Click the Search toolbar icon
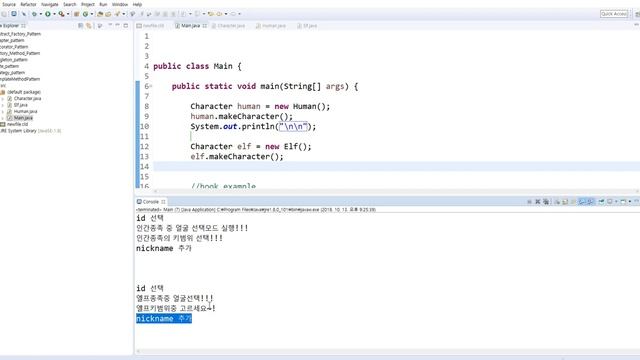Viewport: 640px width, 360px height. click(x=117, y=14)
